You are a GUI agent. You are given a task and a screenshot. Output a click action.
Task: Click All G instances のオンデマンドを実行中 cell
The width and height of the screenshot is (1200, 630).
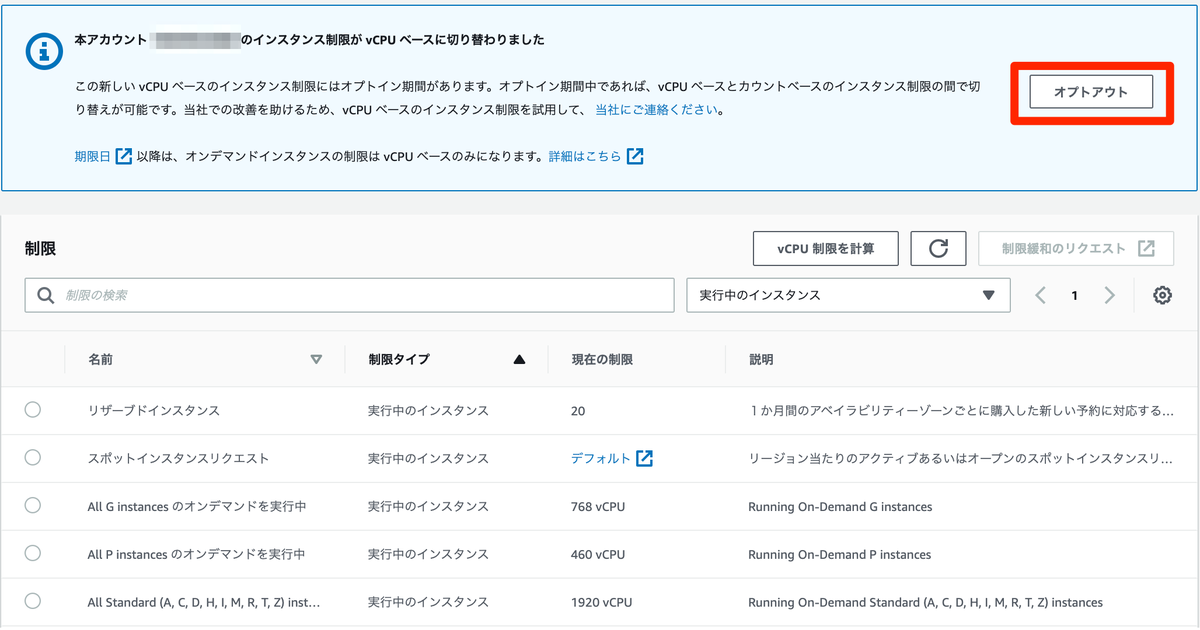197,507
